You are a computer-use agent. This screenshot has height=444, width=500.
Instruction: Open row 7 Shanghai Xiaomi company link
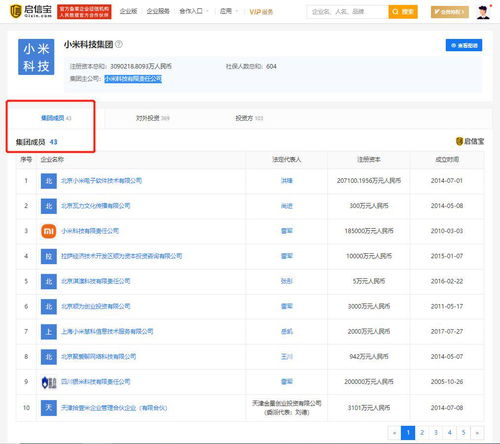click(x=107, y=332)
